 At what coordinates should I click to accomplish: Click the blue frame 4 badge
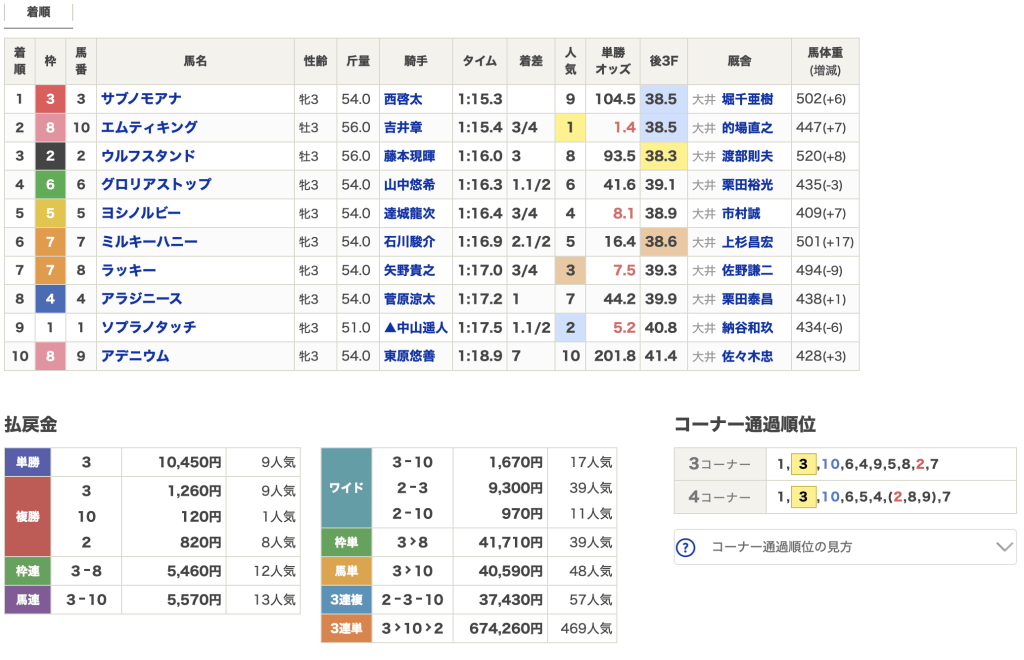[50, 299]
